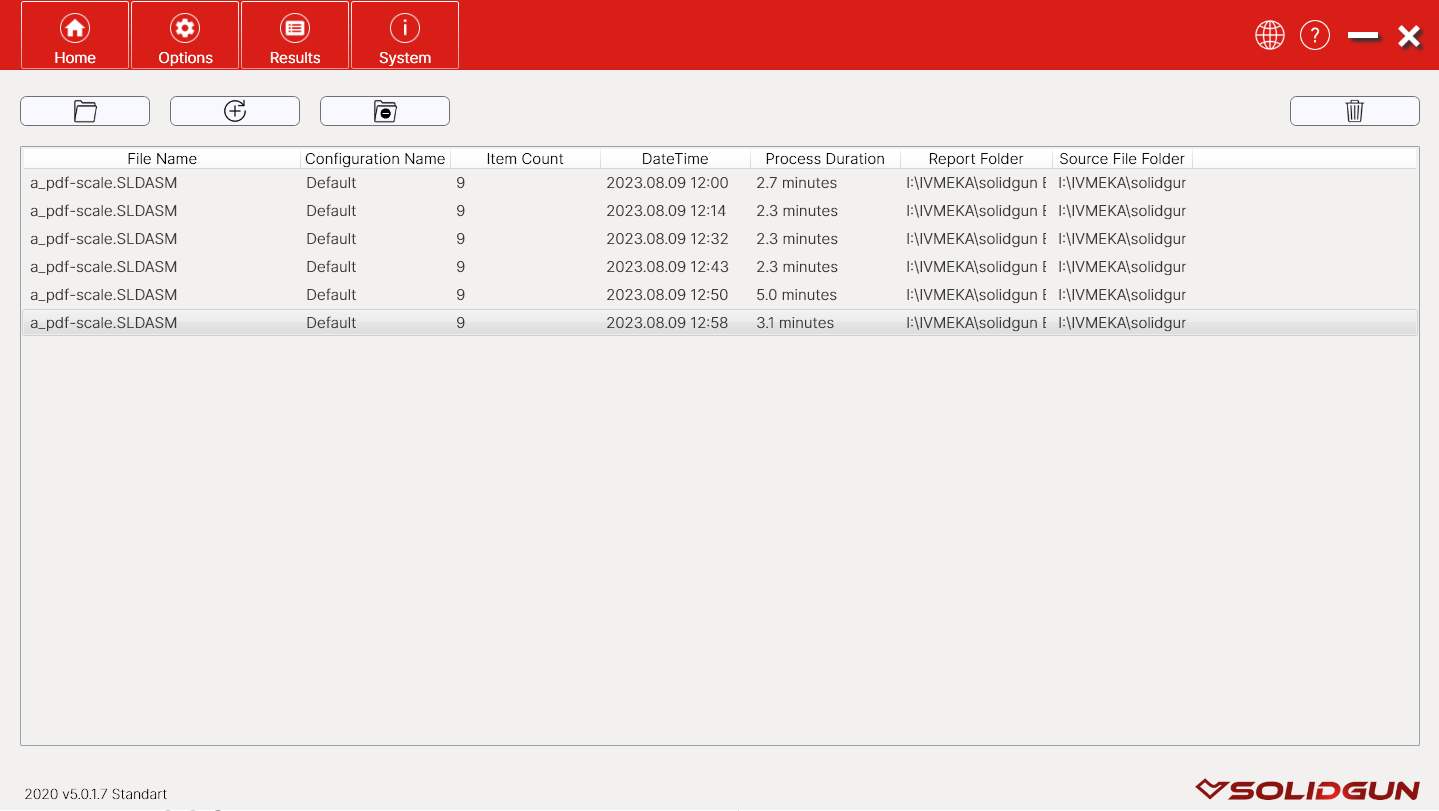Viewport: 1439px width, 811px height.
Task: Sort by Item Count column header
Action: coord(525,158)
